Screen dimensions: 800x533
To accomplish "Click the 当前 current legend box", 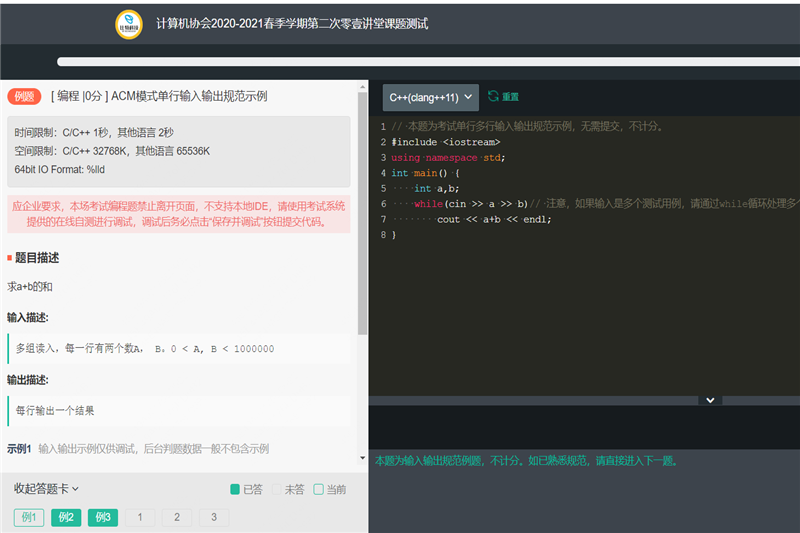I will pyautogui.click(x=318, y=490).
